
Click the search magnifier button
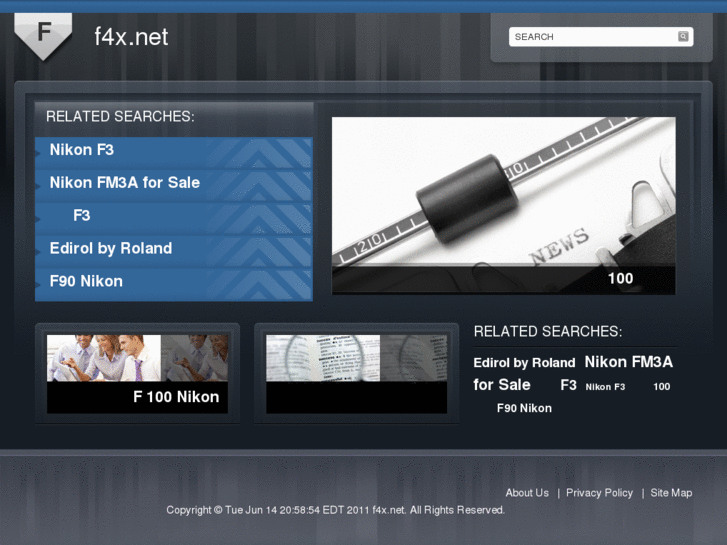tap(683, 37)
